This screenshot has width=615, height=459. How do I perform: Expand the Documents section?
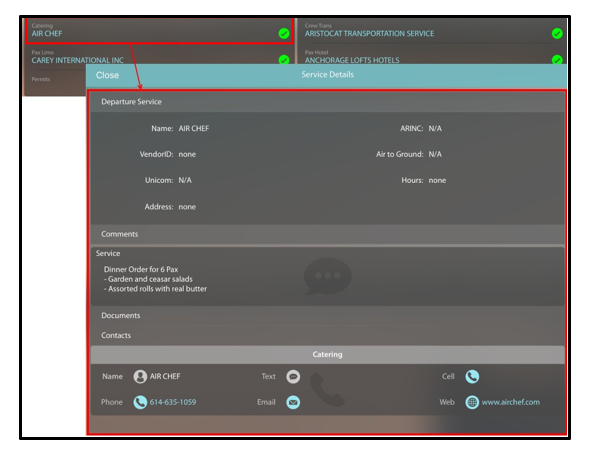point(121,316)
